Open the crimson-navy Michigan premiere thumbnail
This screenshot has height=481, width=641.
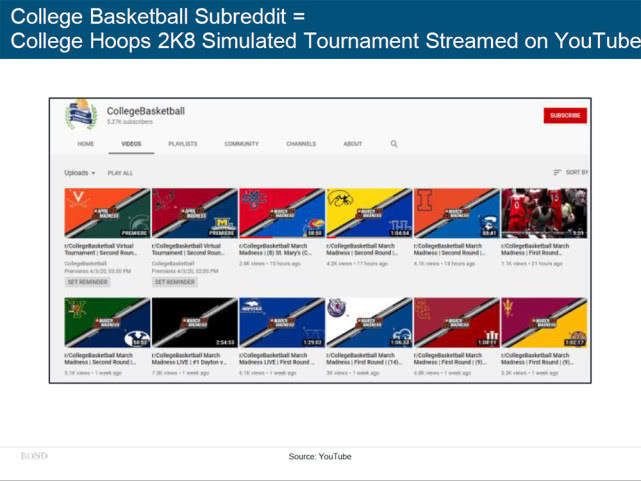pos(195,213)
